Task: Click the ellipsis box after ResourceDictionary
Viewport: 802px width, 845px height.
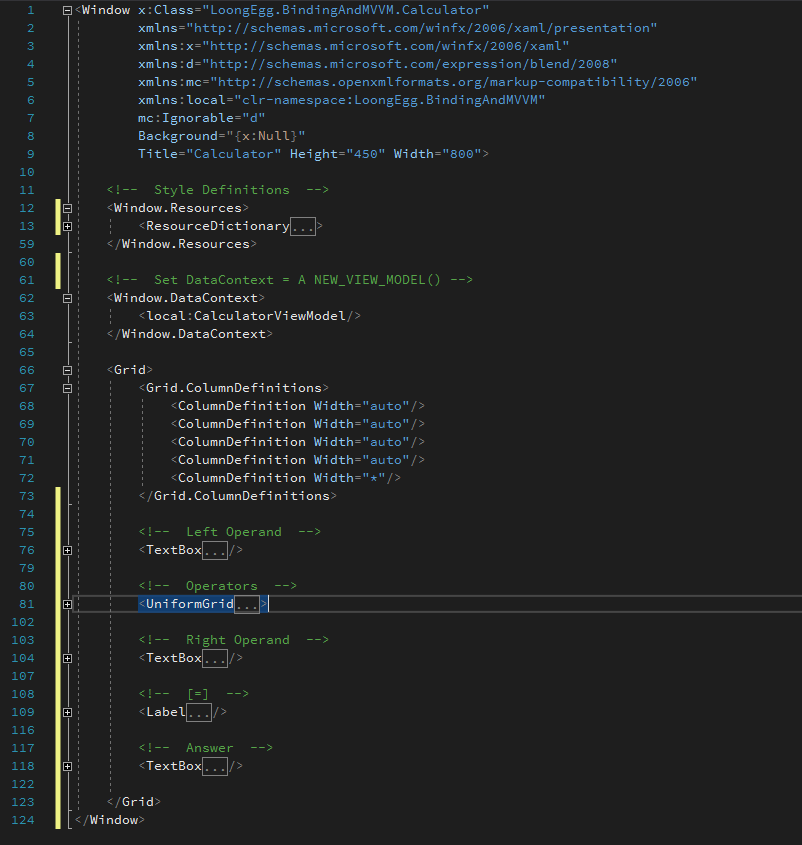Action: 303,227
